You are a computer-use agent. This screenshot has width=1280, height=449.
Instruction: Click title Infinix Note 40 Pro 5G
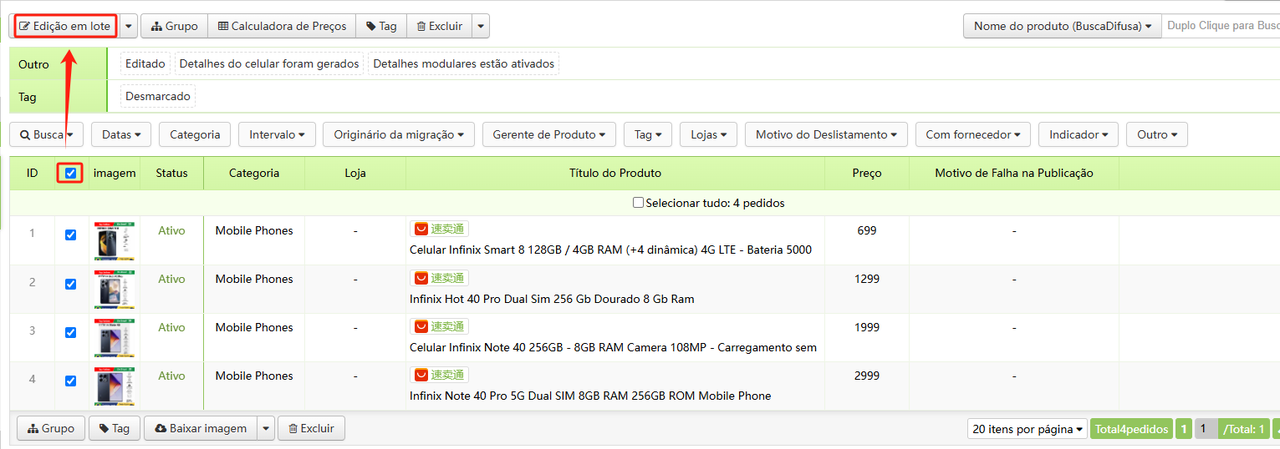coord(590,396)
